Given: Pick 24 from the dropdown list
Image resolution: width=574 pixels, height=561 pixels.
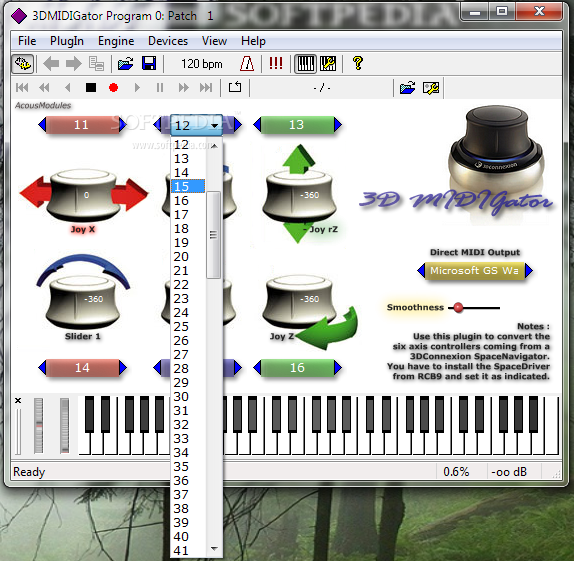Looking at the screenshot, I should 188,312.
